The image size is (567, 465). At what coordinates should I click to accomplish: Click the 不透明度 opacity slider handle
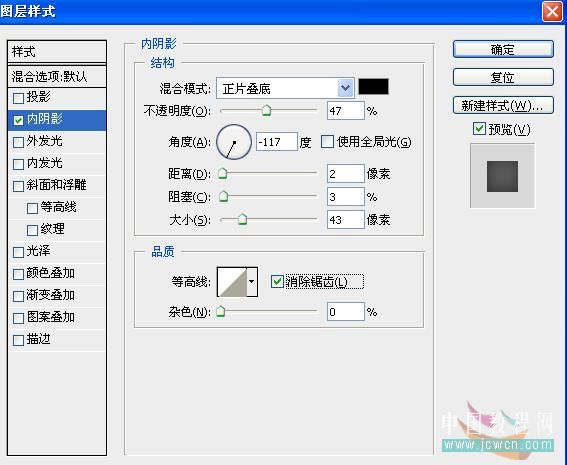click(267, 111)
